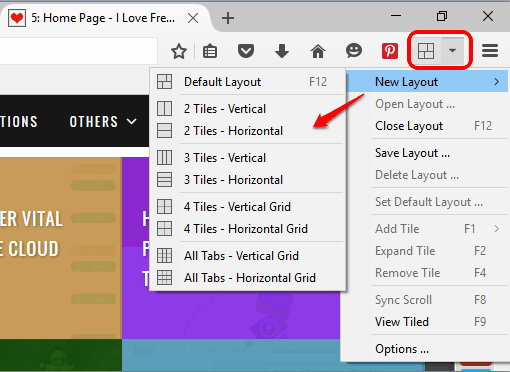Click the Pocket icon in toolbar
The image size is (510, 372).
[246, 51]
